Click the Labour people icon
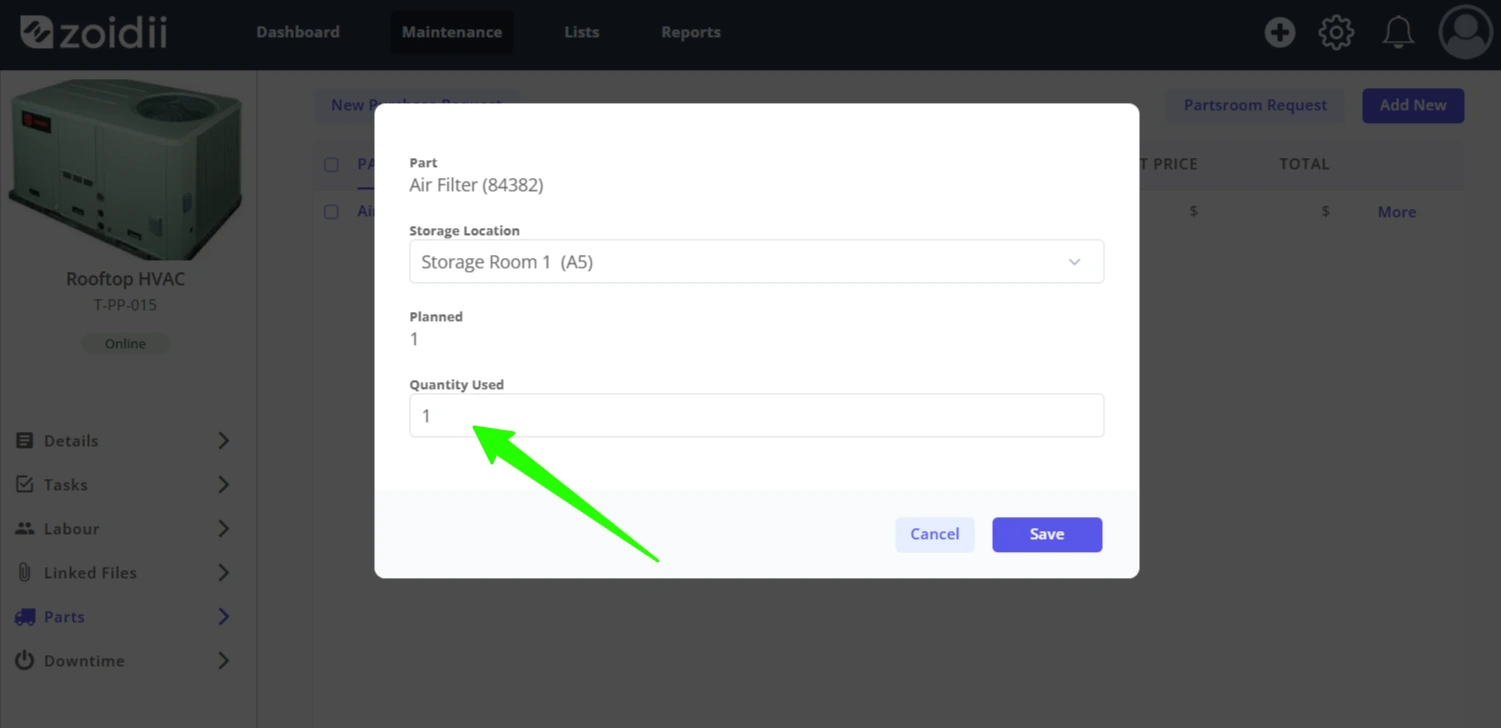The image size is (1501, 728). [x=25, y=529]
